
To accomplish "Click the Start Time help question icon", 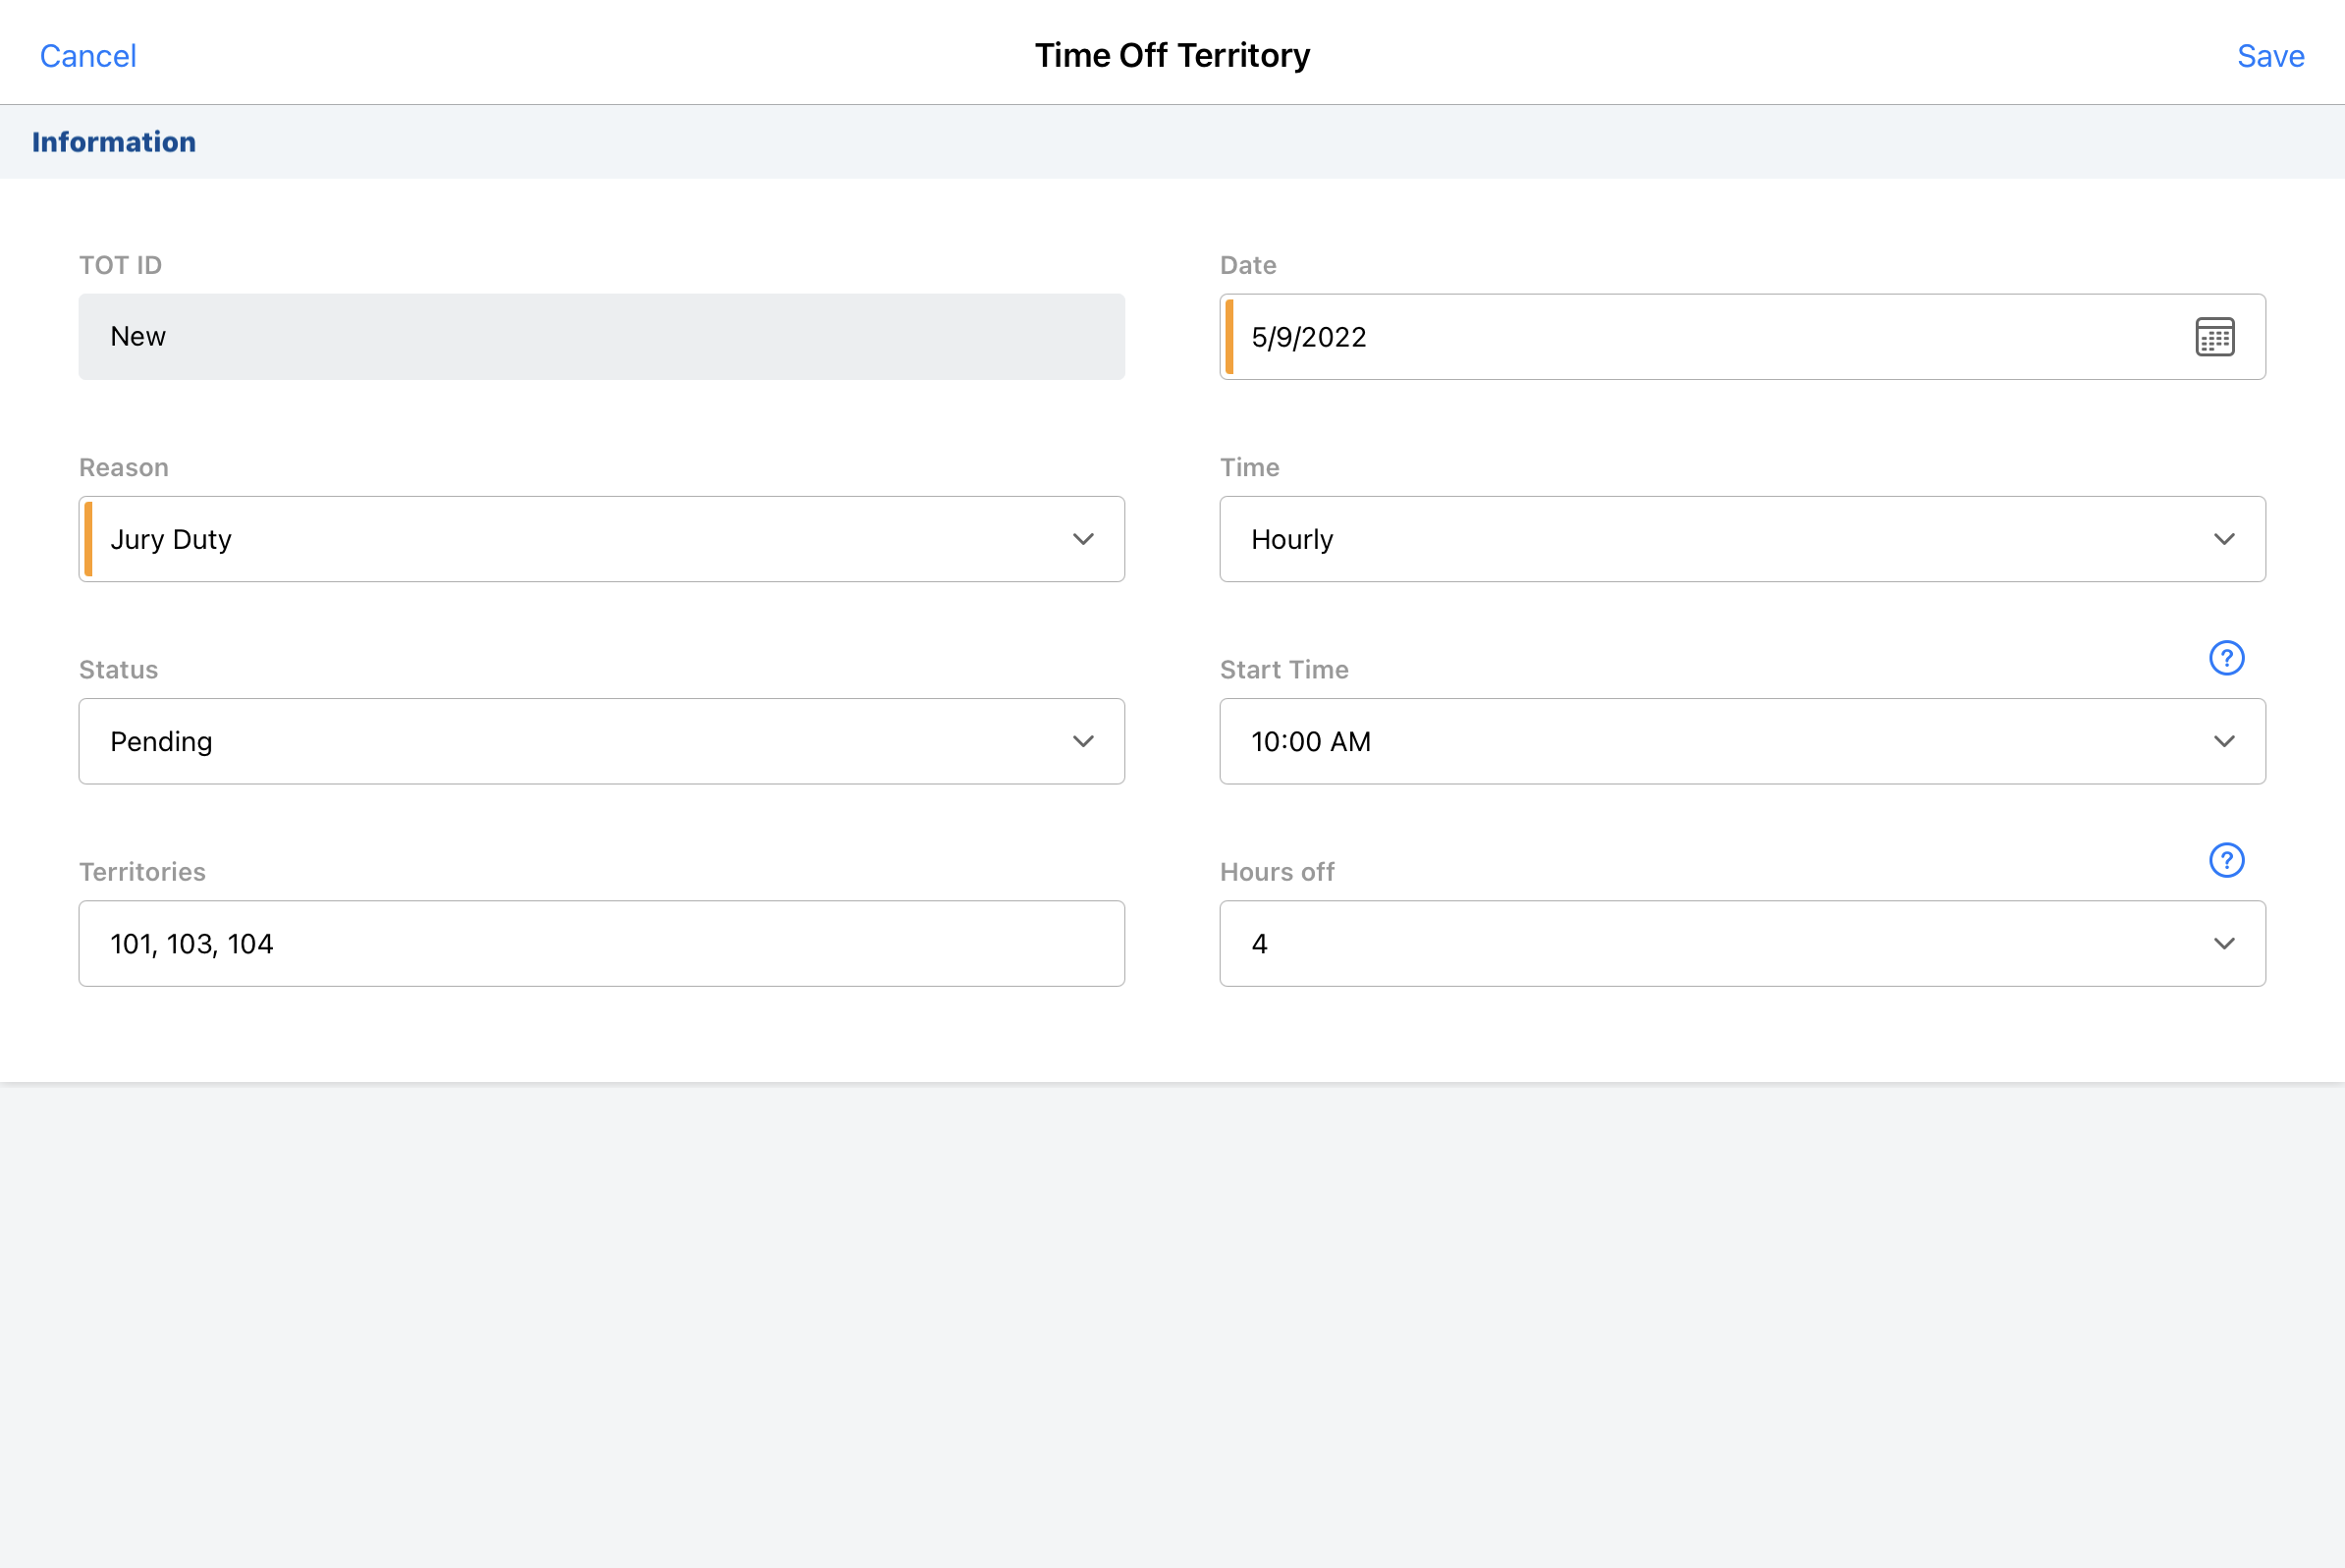I will [2226, 658].
